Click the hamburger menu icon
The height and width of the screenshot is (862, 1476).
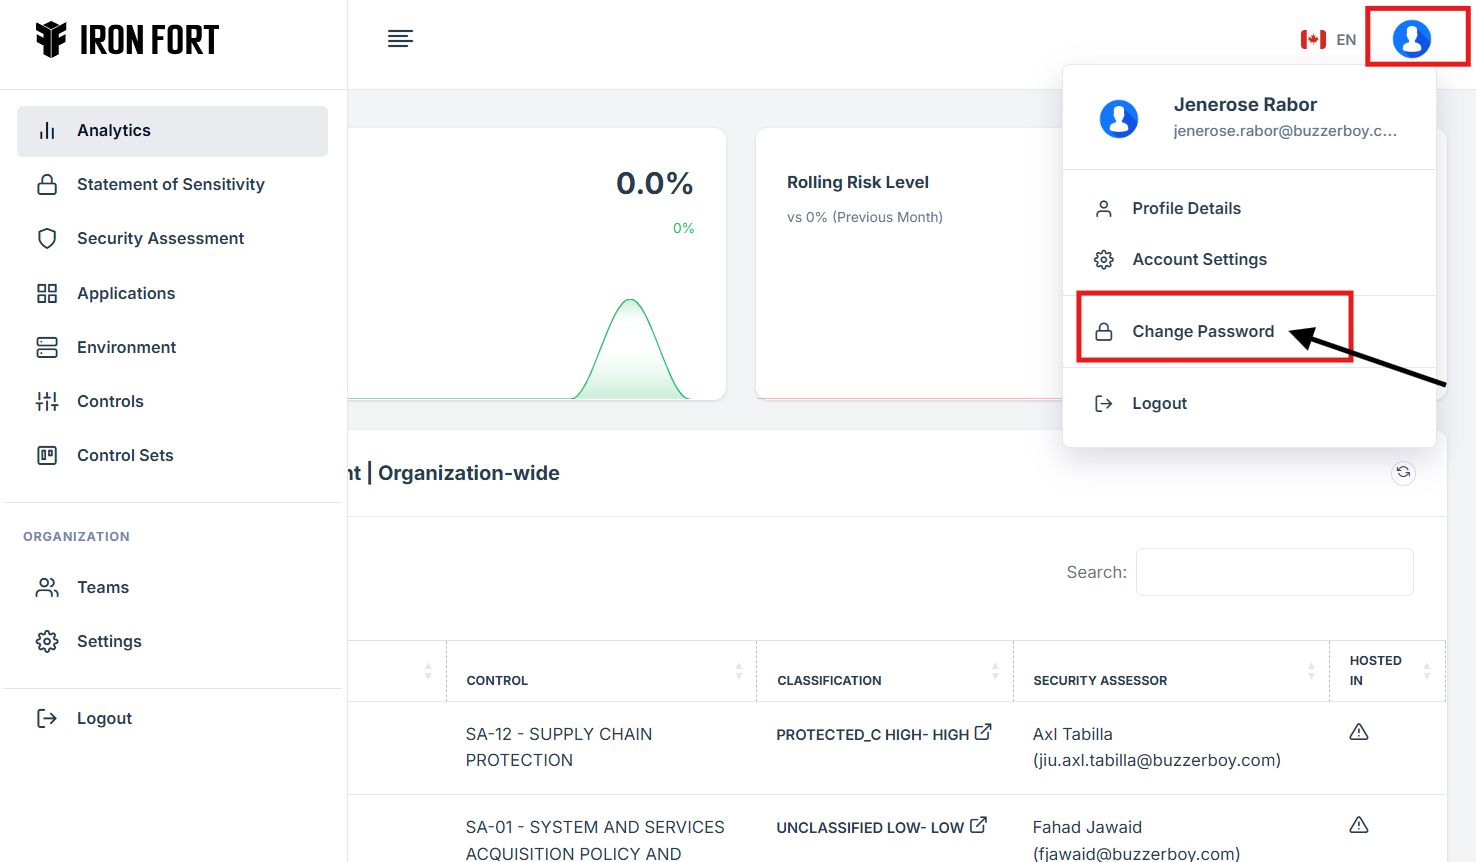tap(400, 39)
